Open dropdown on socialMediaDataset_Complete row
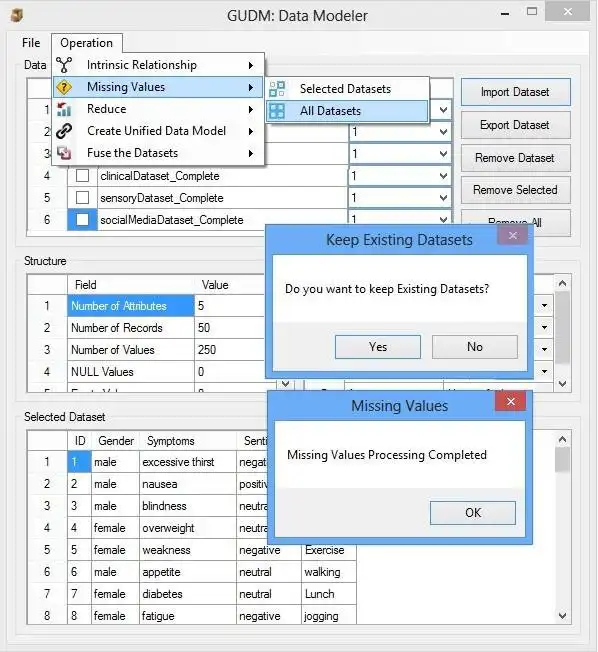Viewport: 598px width, 652px height. (443, 219)
